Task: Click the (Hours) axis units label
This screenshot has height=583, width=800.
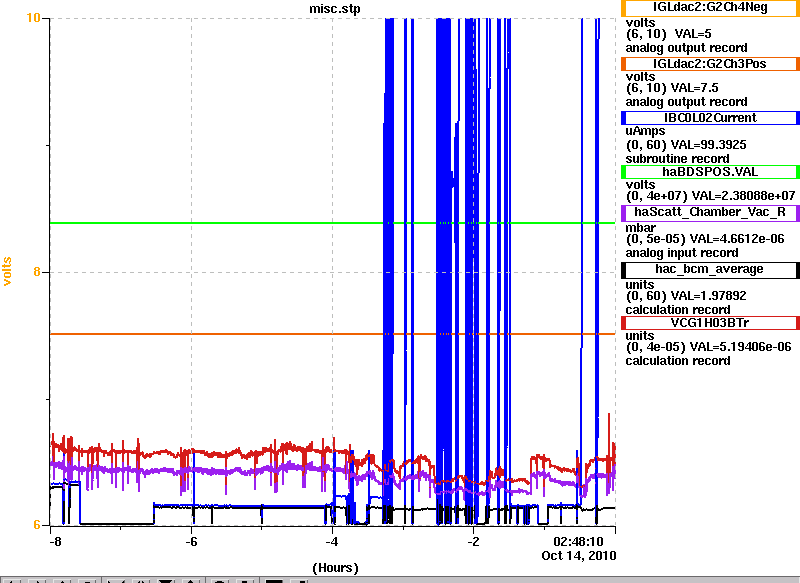Action: coord(335,568)
